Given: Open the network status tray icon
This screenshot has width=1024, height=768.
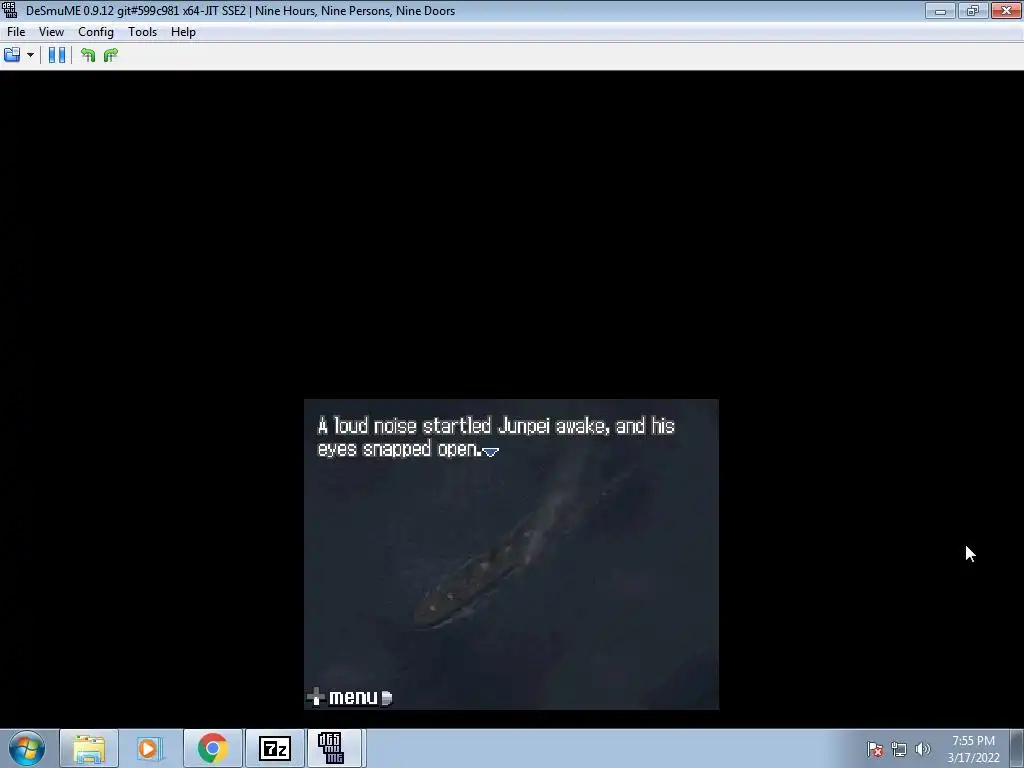Looking at the screenshot, I should (899, 749).
